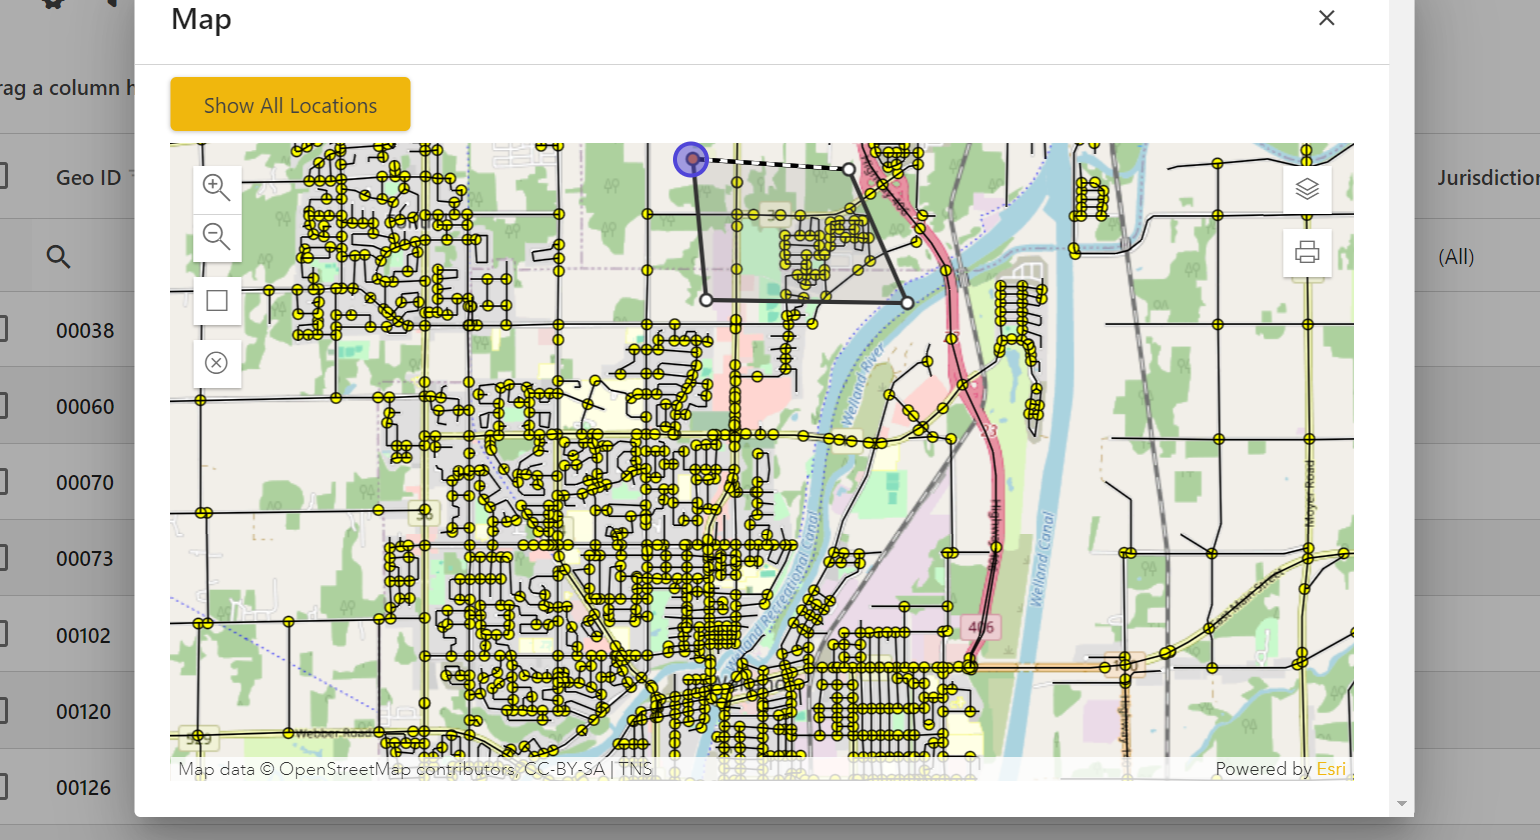
Task: Click the map zoom in icon
Action: click(x=216, y=187)
